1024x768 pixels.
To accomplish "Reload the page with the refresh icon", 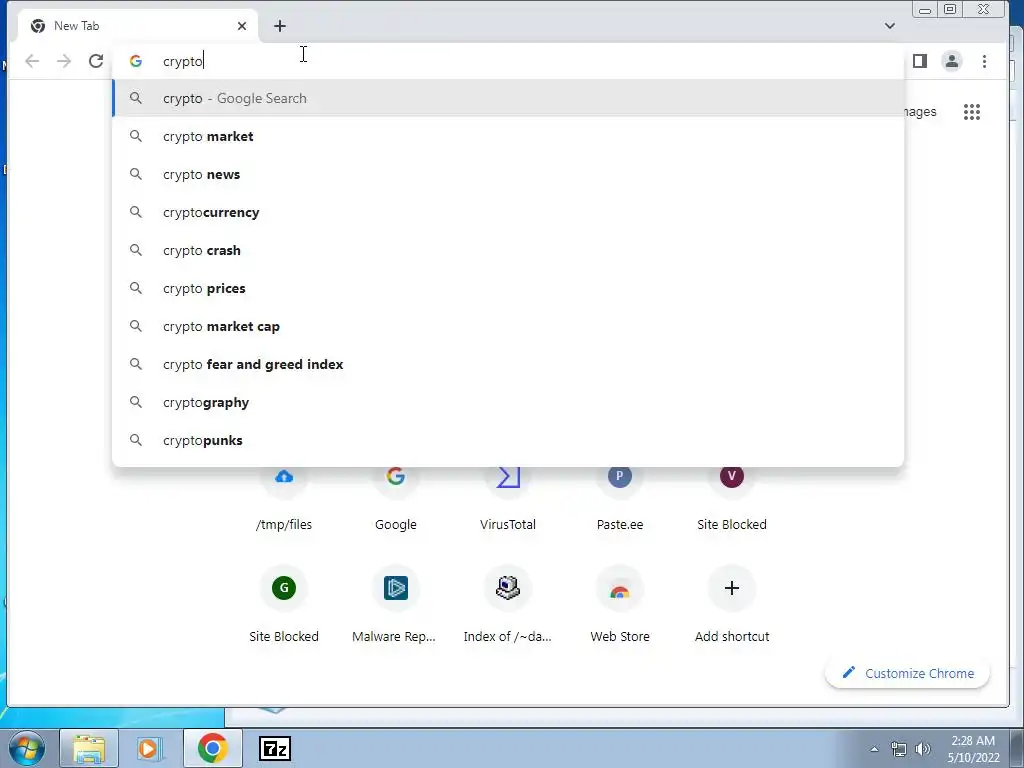I will (96, 61).
